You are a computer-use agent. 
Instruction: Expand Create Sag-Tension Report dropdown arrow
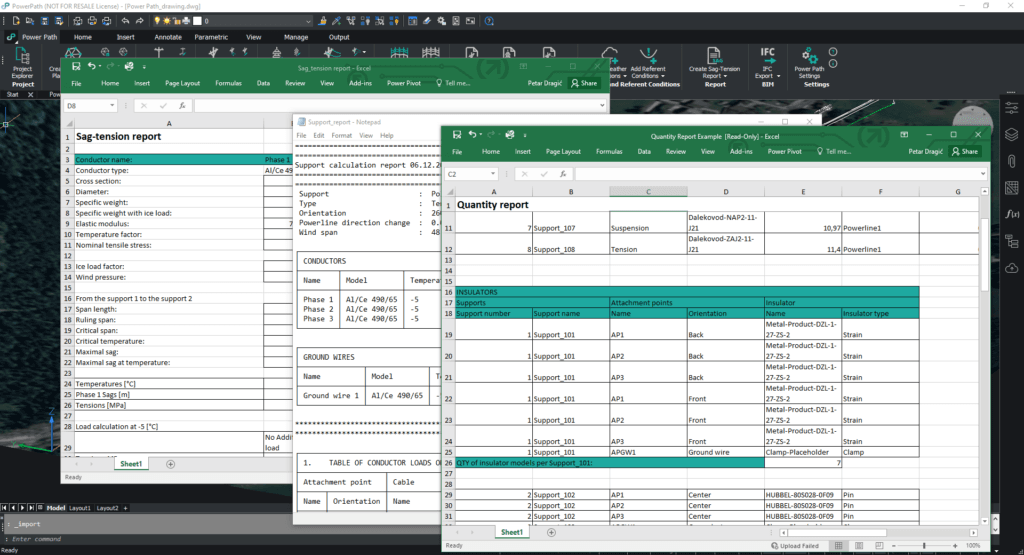click(724, 76)
